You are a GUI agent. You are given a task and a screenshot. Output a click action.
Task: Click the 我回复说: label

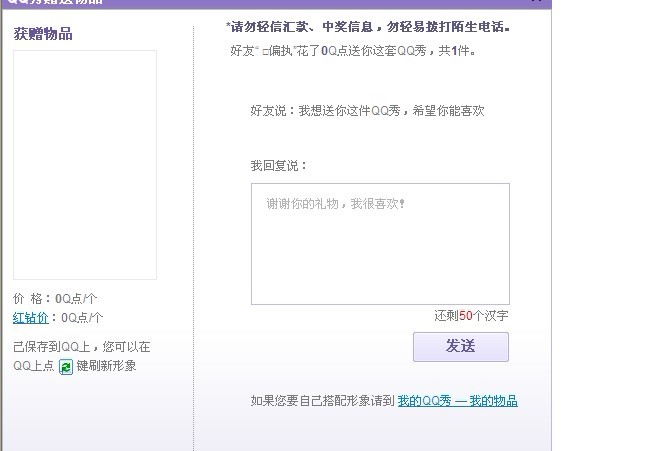point(279,166)
